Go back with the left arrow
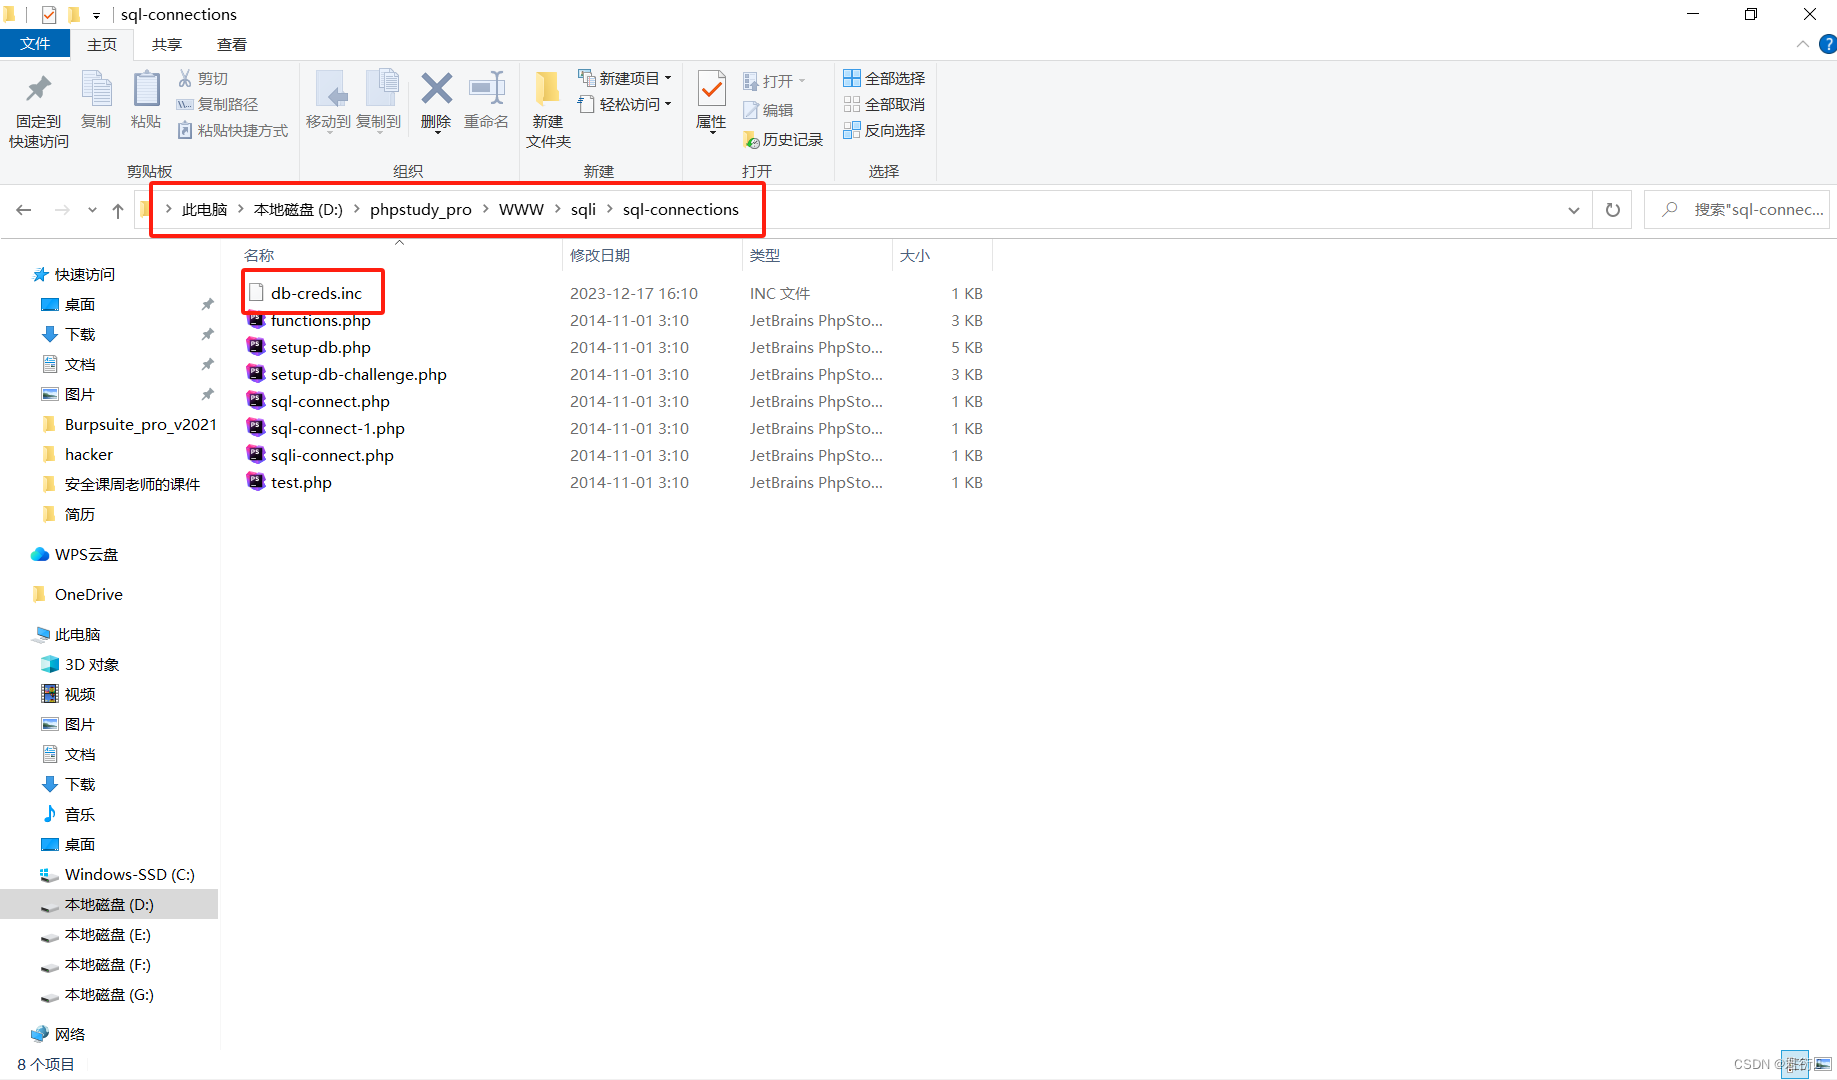Image resolution: width=1837 pixels, height=1080 pixels. tap(24, 210)
